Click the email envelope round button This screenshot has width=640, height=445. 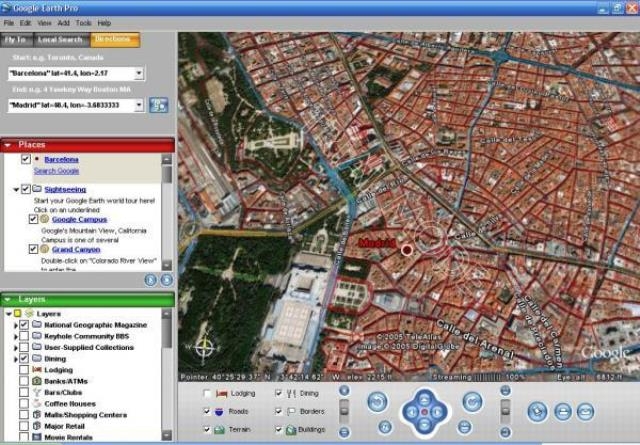coord(585,412)
